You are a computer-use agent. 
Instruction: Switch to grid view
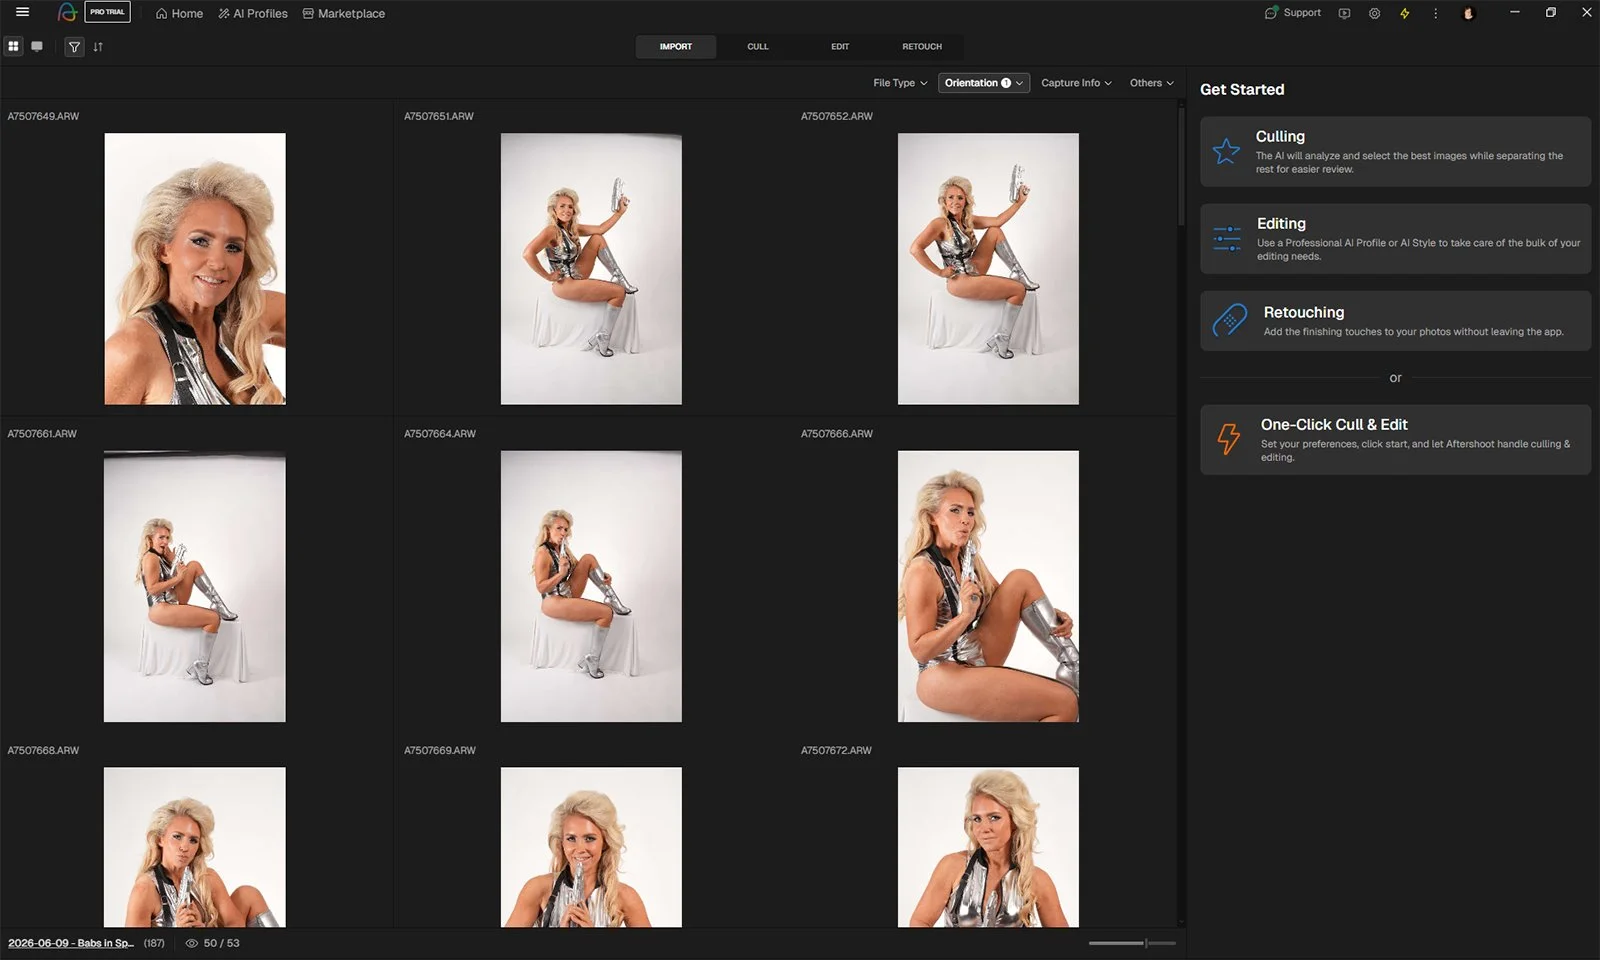pos(13,46)
